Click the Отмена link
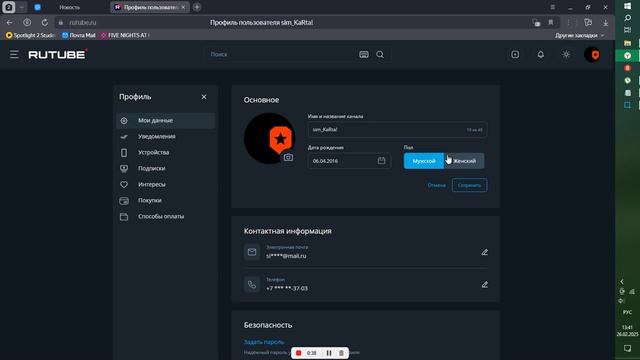Viewport: 640px width, 360px height. point(436,185)
